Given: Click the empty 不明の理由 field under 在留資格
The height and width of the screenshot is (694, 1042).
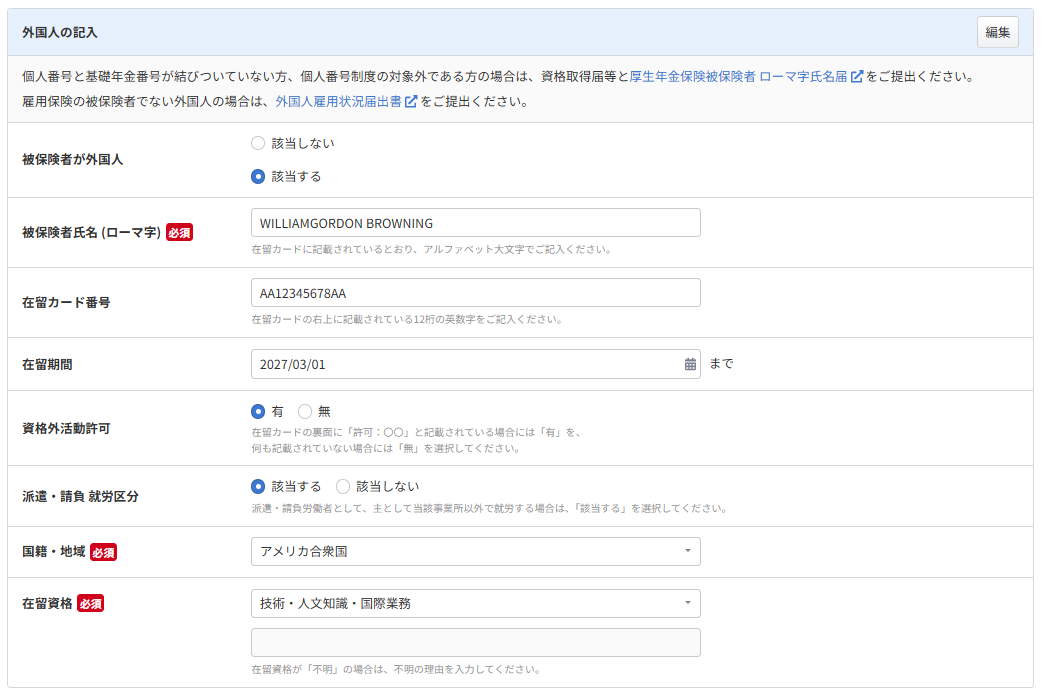Looking at the screenshot, I should click(x=475, y=642).
